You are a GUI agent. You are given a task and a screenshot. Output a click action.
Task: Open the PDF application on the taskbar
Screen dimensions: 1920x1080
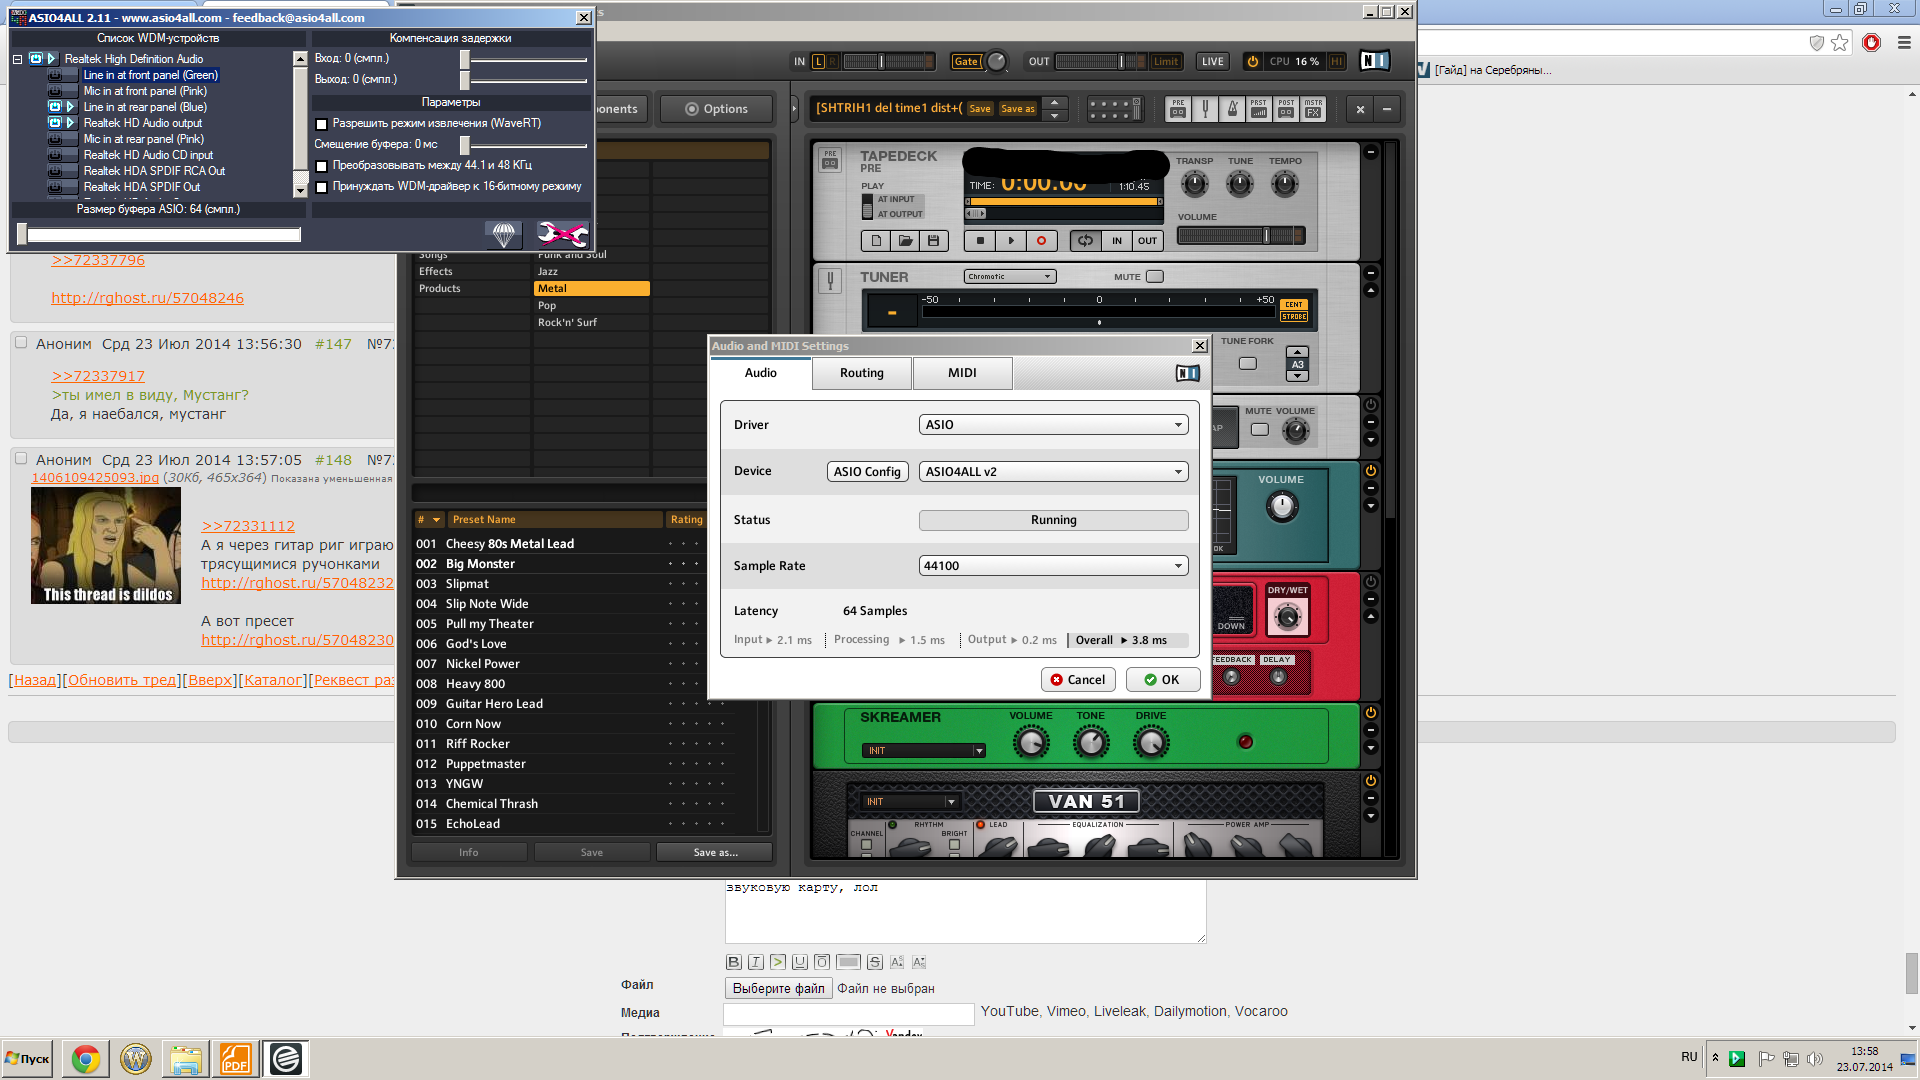[x=235, y=1059]
